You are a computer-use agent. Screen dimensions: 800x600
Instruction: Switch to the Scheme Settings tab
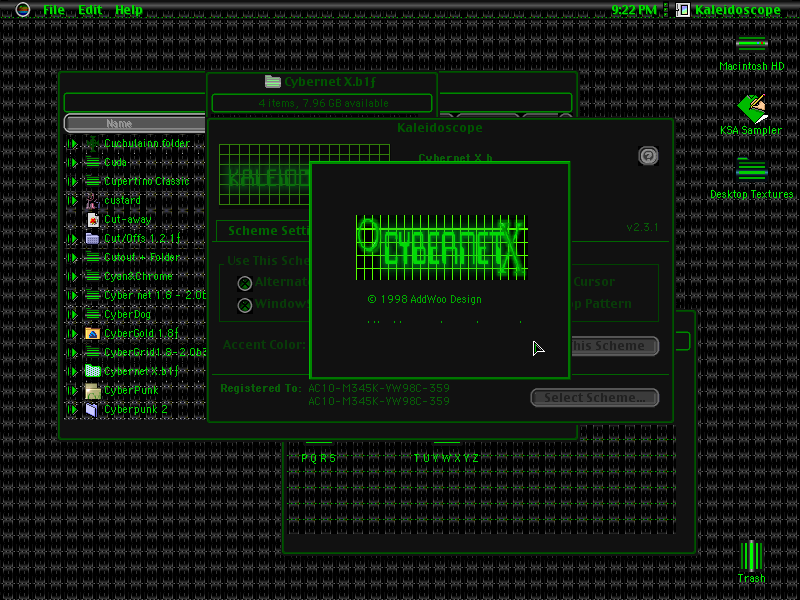263,231
